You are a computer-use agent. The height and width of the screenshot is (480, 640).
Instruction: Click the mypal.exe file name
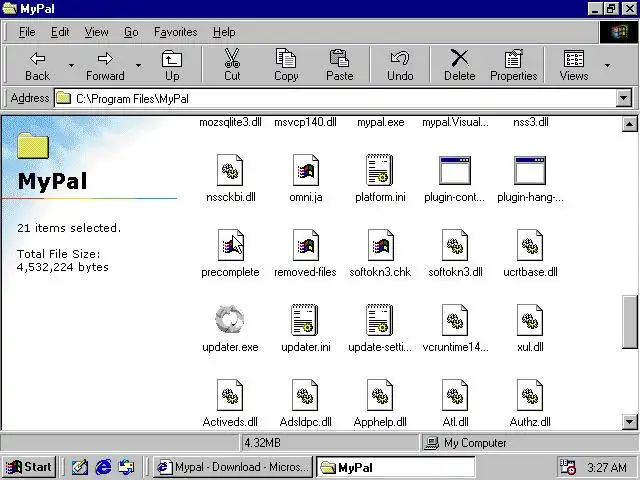click(x=380, y=122)
